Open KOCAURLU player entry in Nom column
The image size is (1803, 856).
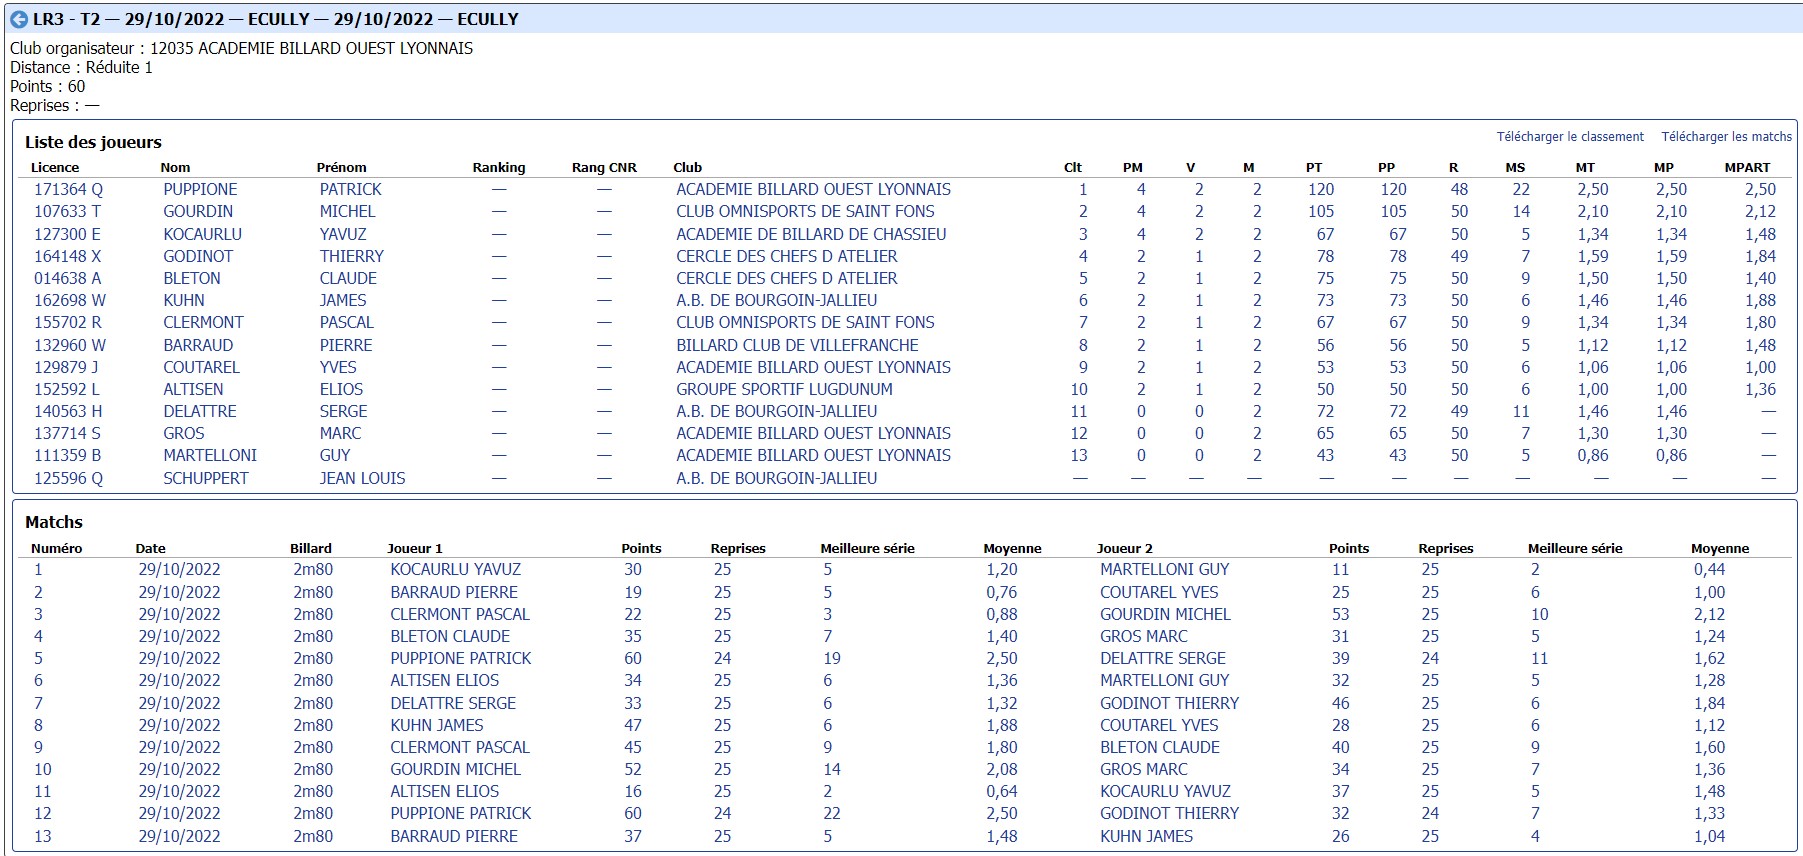(x=202, y=234)
